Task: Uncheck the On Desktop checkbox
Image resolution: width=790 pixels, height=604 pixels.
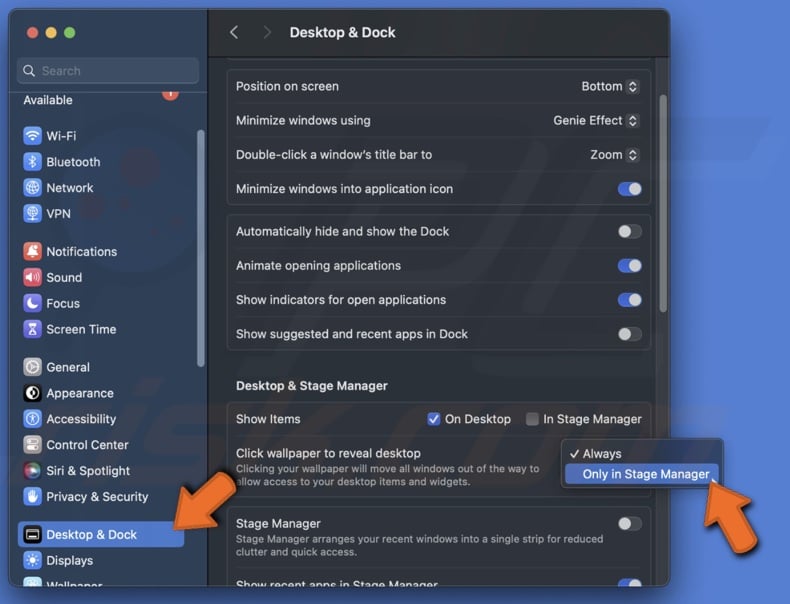Action: coord(433,419)
